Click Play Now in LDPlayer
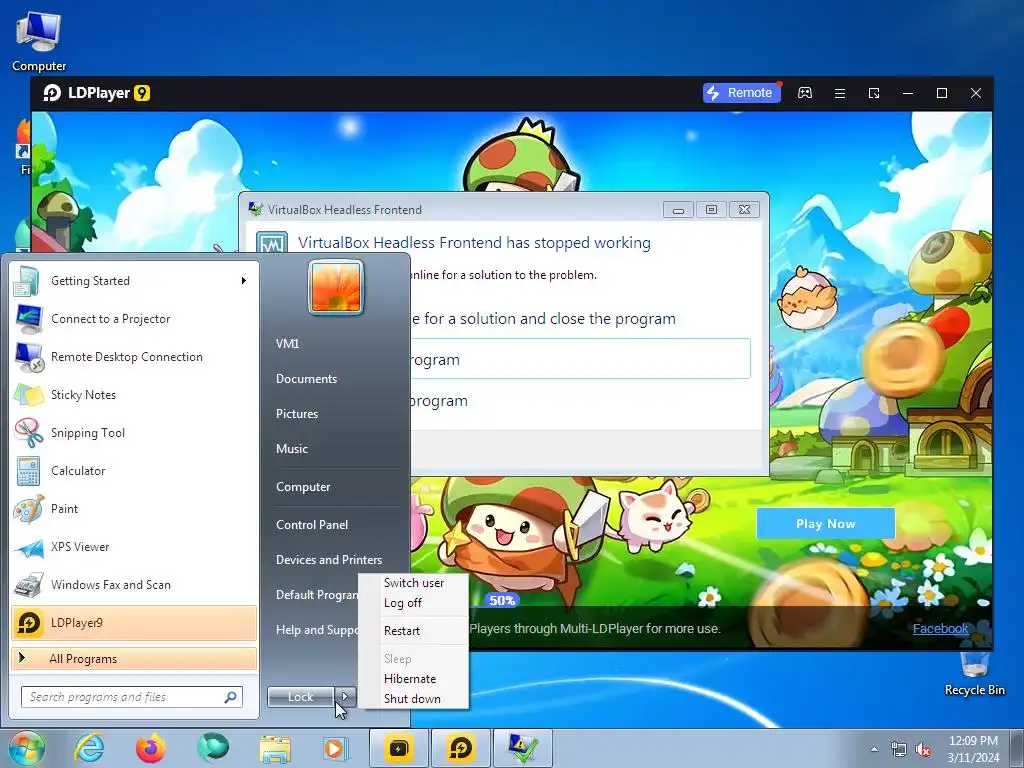This screenshot has height=768, width=1024. pos(825,524)
